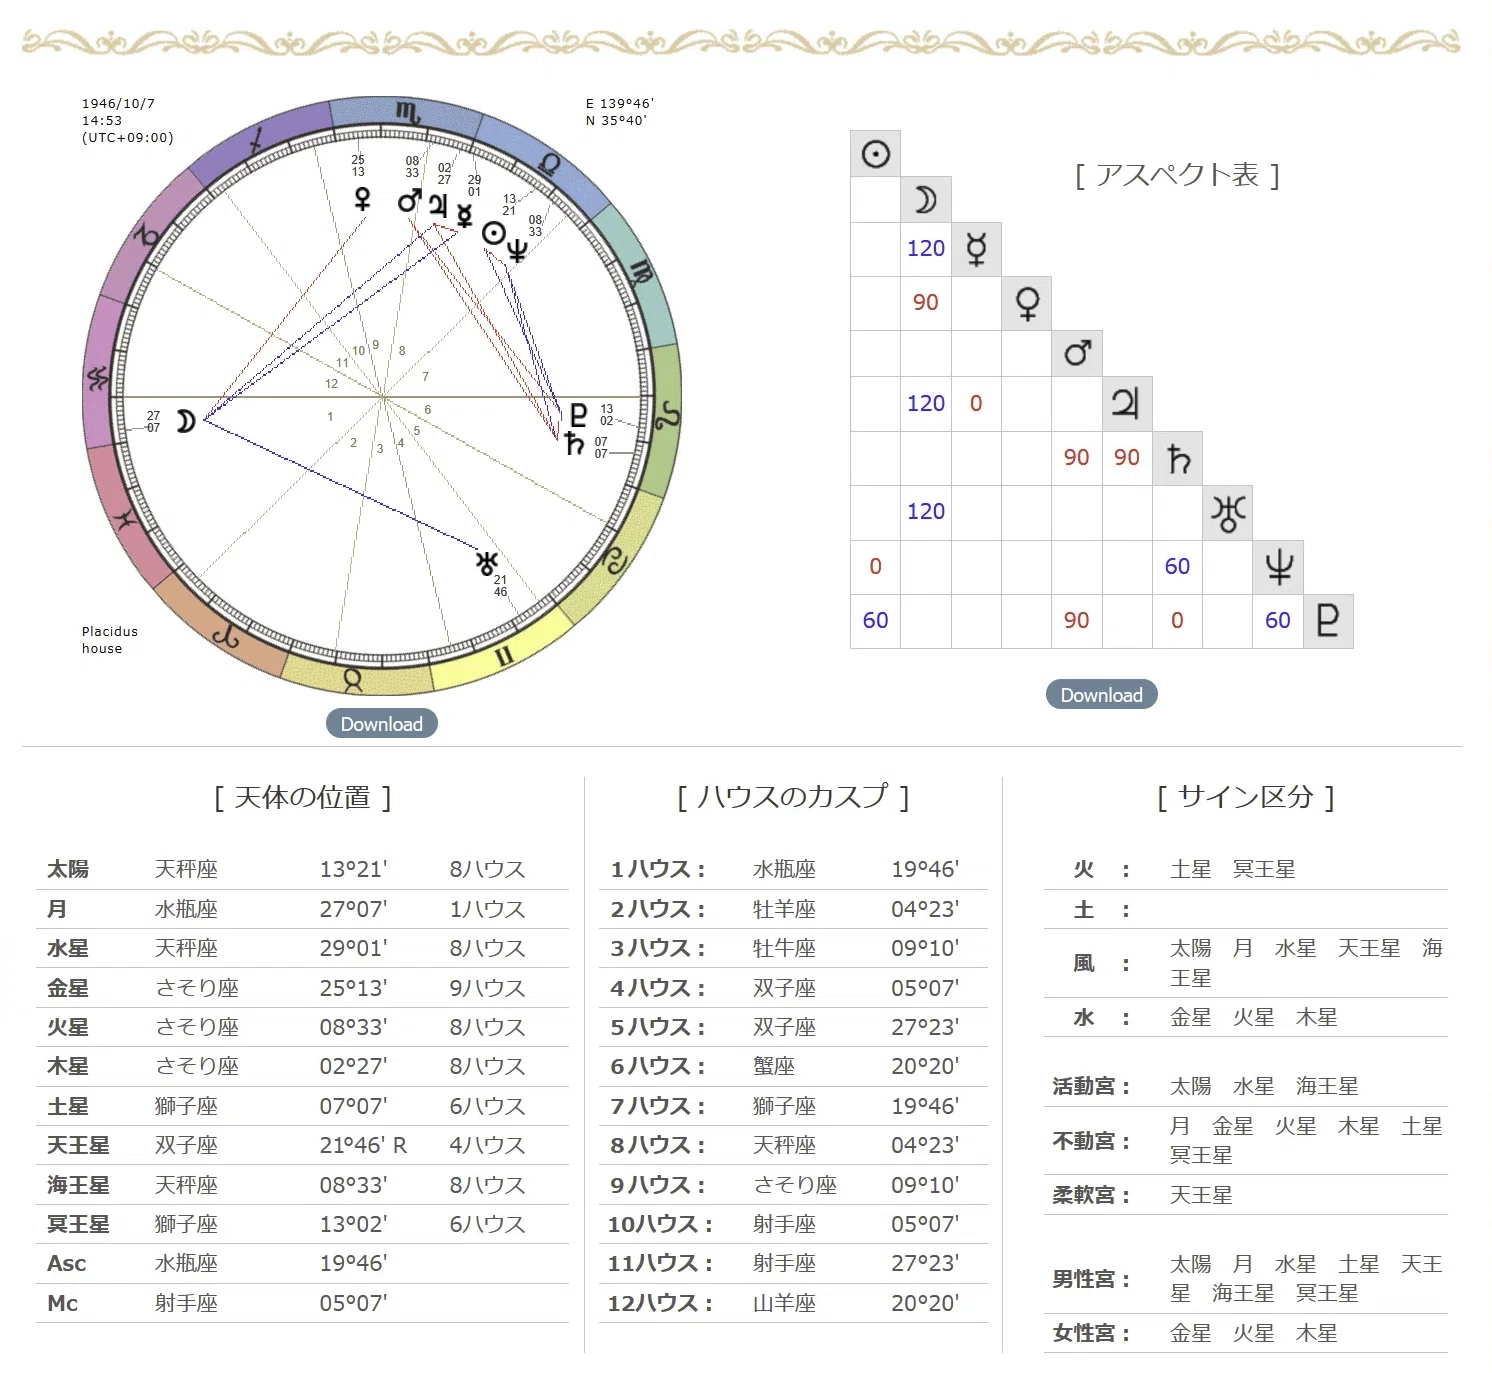
Task: Click the 天王星 degree value 21°46' R
Action: point(363,1145)
